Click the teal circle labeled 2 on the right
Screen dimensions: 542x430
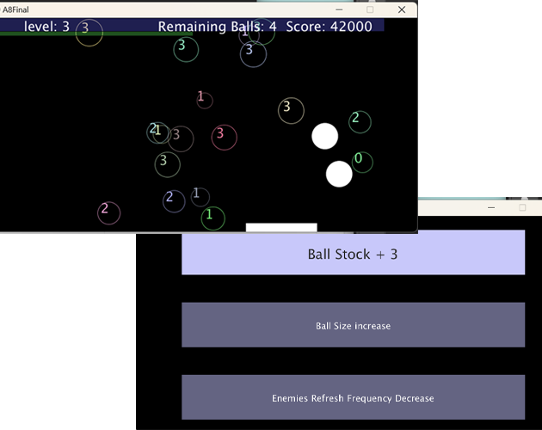(x=360, y=122)
